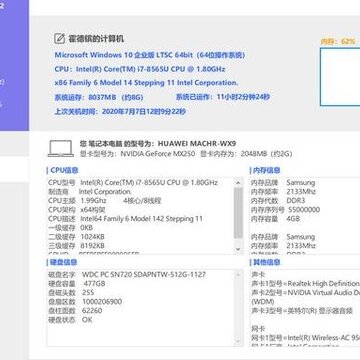Click the blue CPU: Intel(R) Core(TM) i7-8565U summary line
The height and width of the screenshot is (360, 360).
140,69
